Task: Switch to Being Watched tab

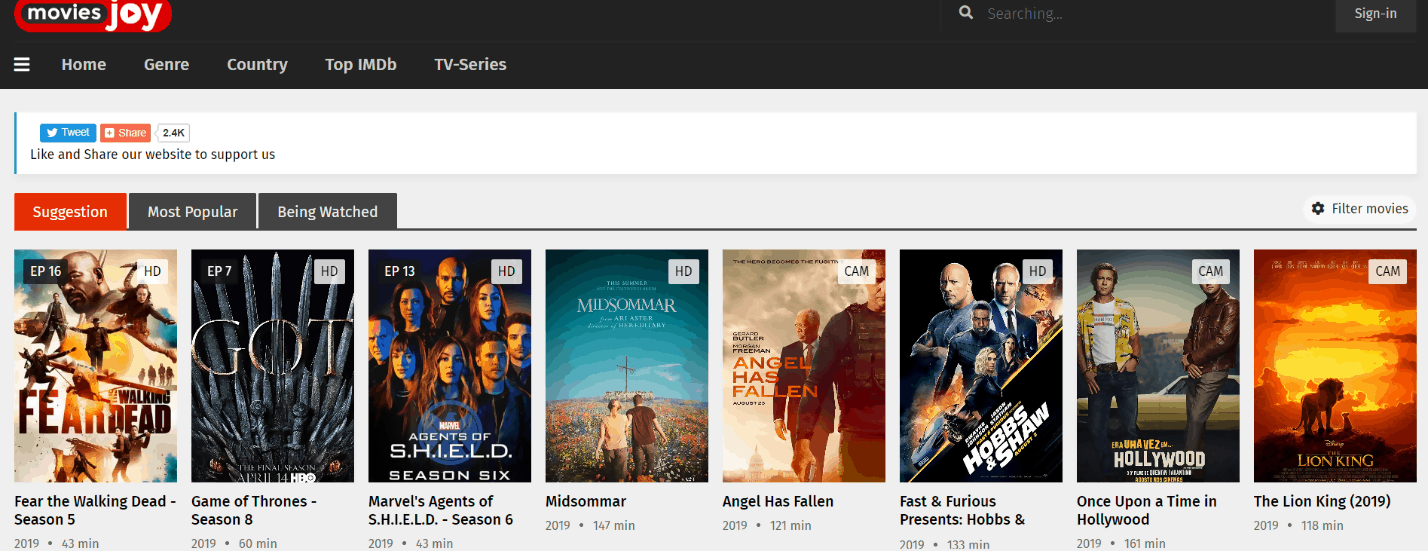Action: point(328,212)
